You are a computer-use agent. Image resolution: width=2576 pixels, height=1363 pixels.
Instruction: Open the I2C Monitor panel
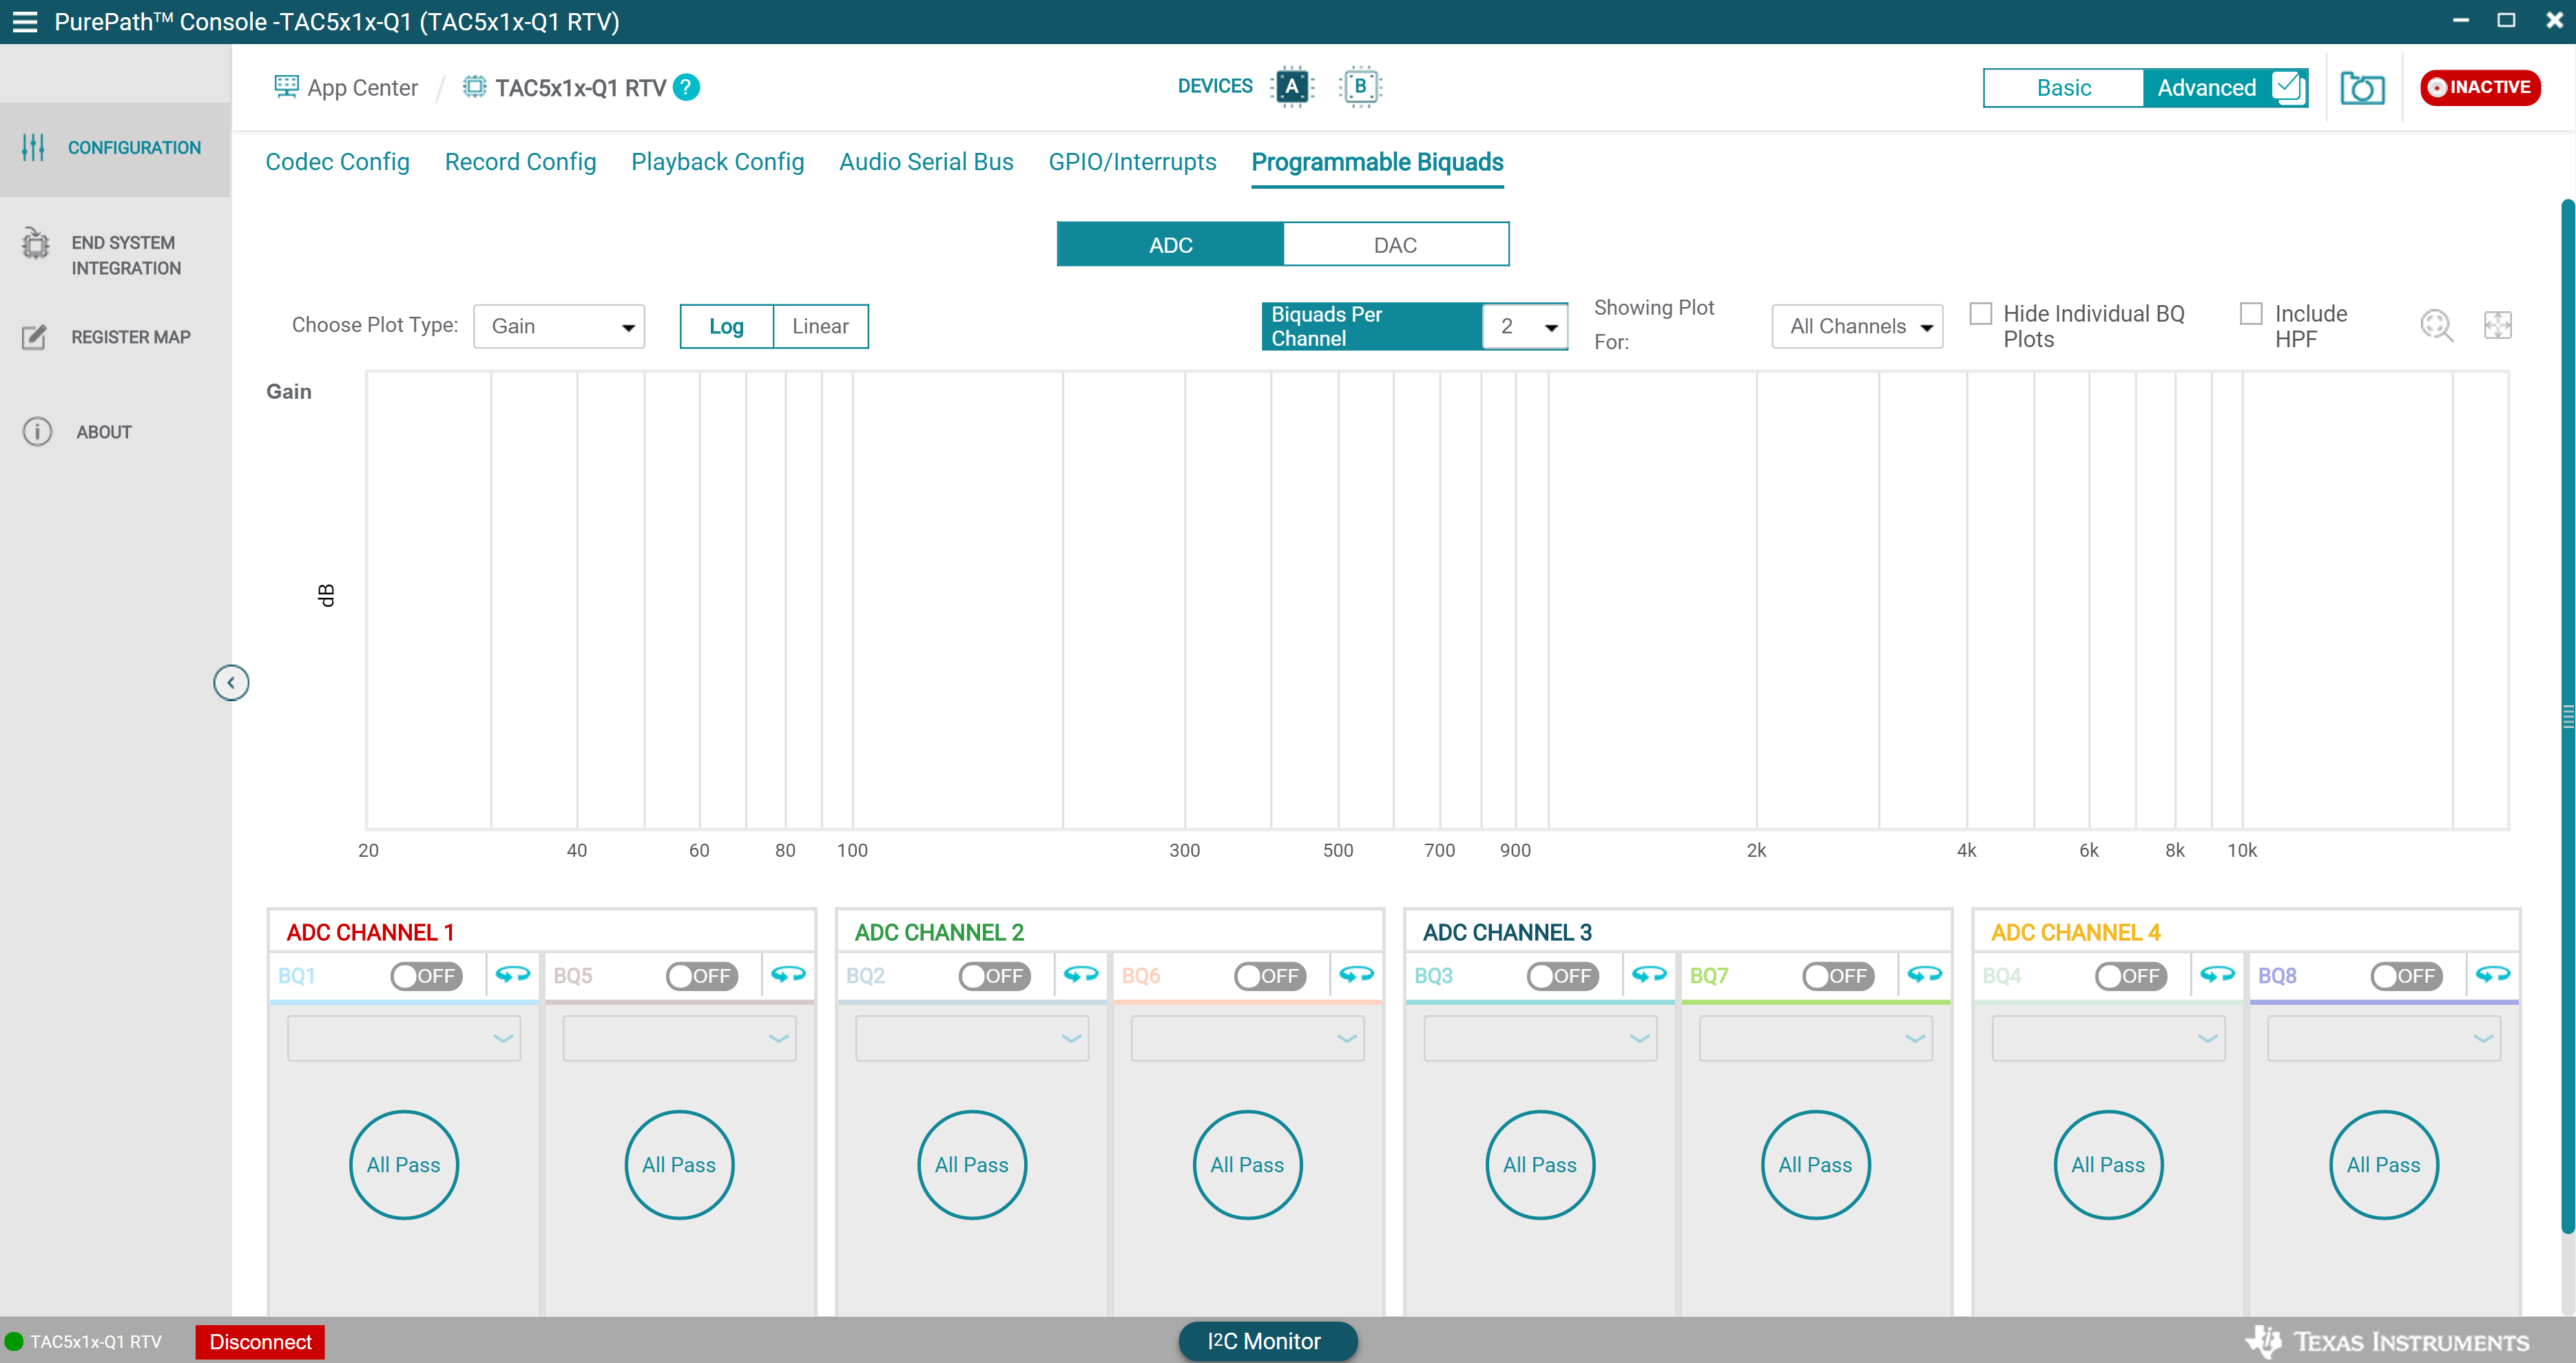coord(1267,1342)
